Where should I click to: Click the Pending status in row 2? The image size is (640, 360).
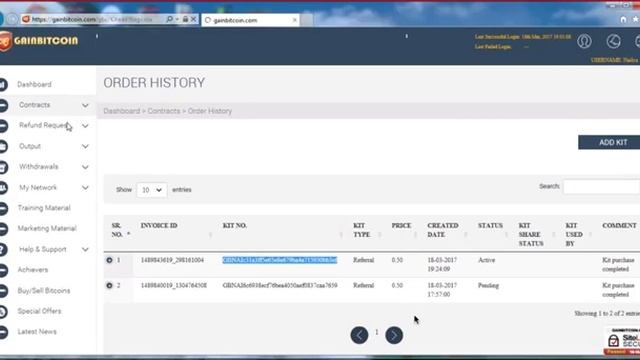488,285
